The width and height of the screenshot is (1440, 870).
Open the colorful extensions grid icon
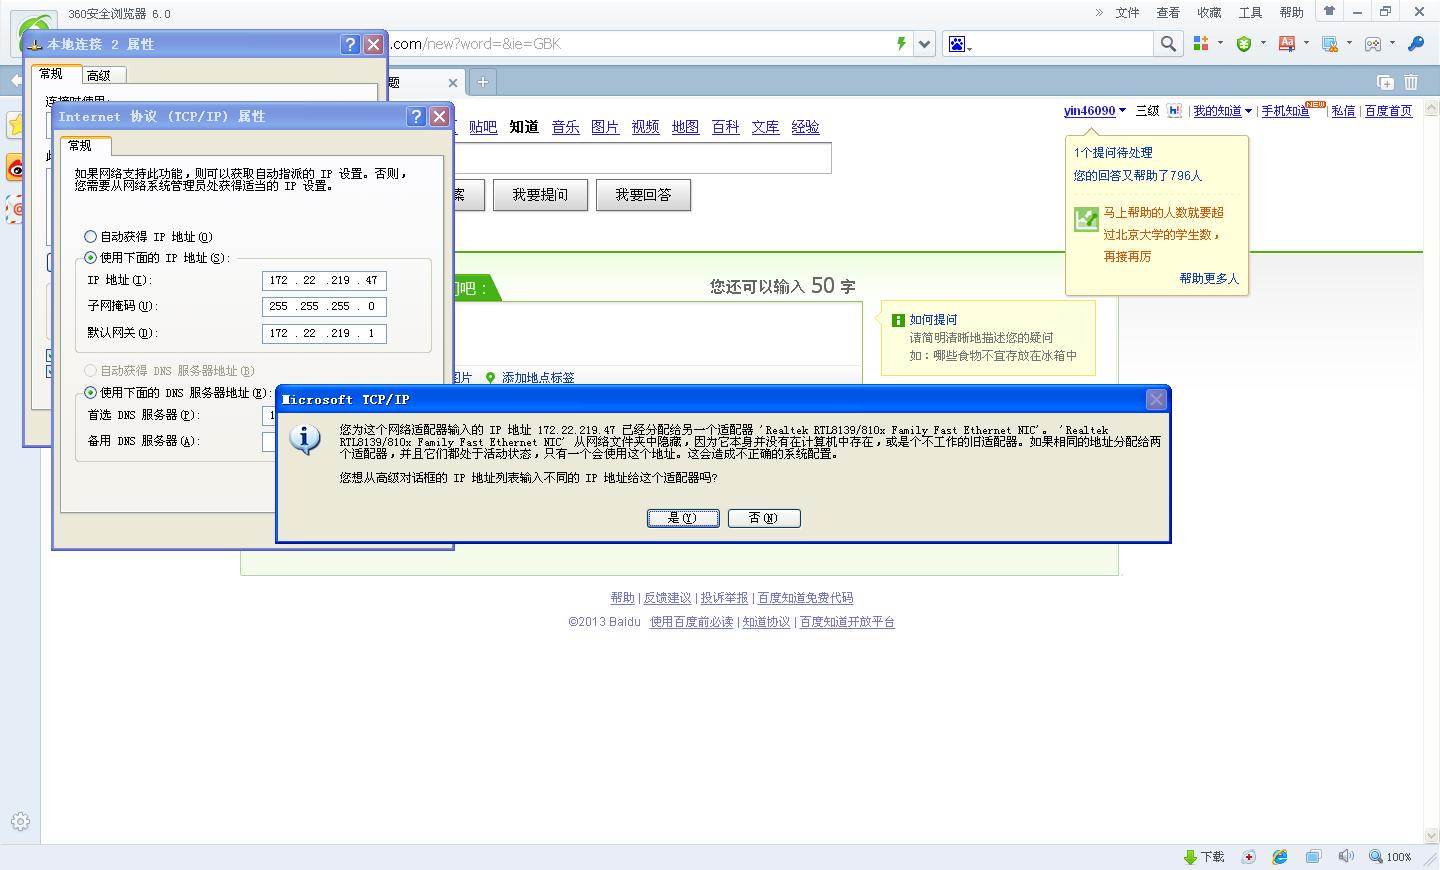(x=1201, y=43)
